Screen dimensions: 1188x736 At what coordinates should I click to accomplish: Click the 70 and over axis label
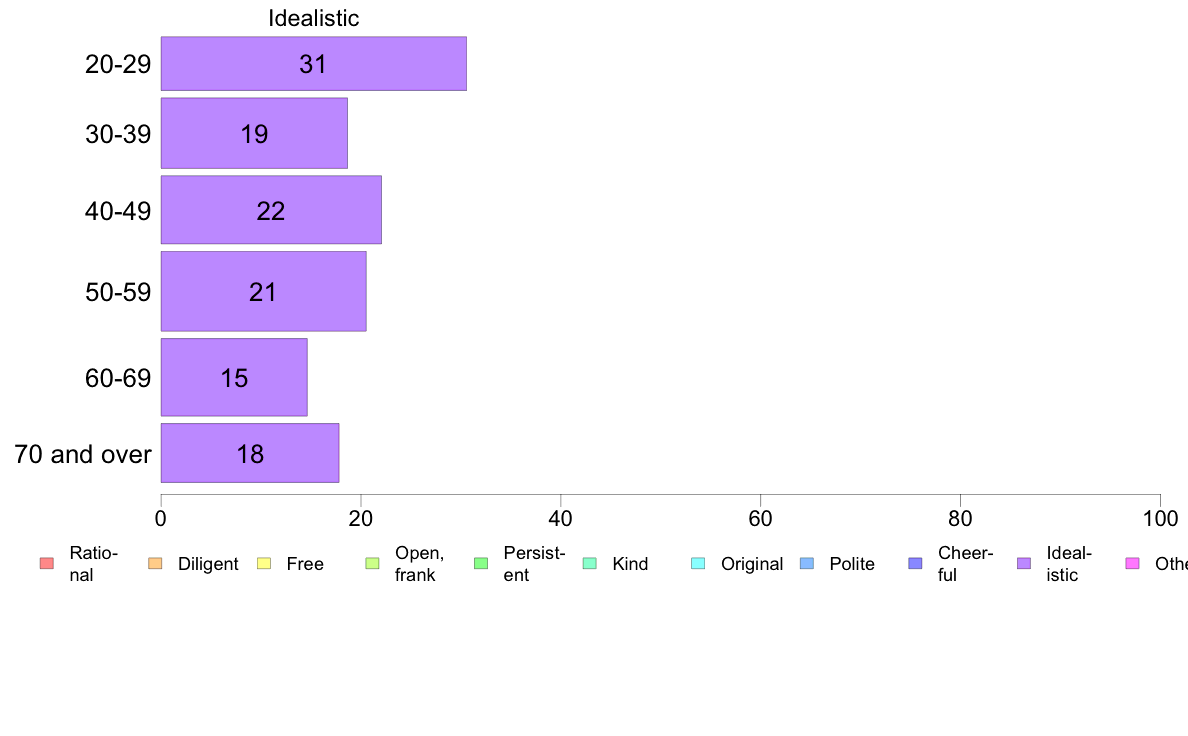coord(83,454)
